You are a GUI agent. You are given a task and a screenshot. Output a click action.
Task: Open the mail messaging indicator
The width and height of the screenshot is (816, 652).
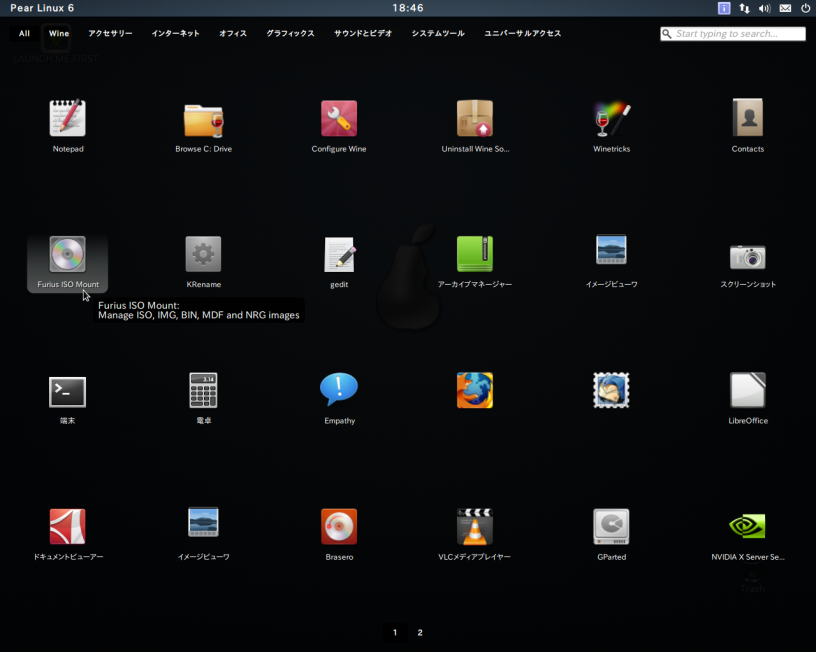pos(785,8)
